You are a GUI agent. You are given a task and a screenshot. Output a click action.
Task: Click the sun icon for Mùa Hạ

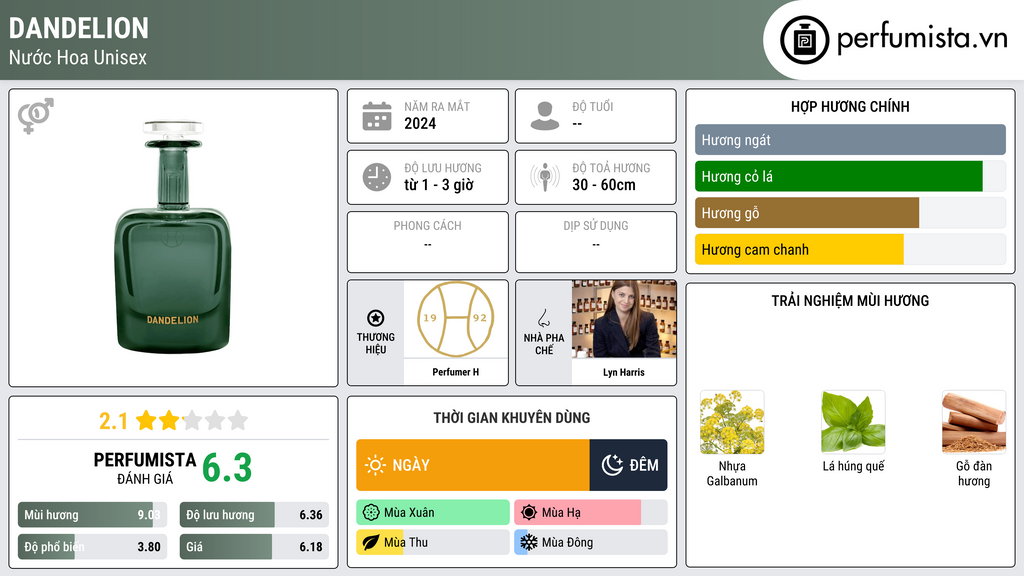coord(529,513)
